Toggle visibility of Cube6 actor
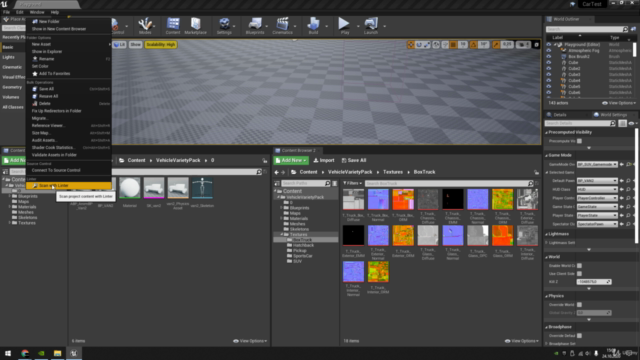This screenshot has width=640, height=360. 549,93
